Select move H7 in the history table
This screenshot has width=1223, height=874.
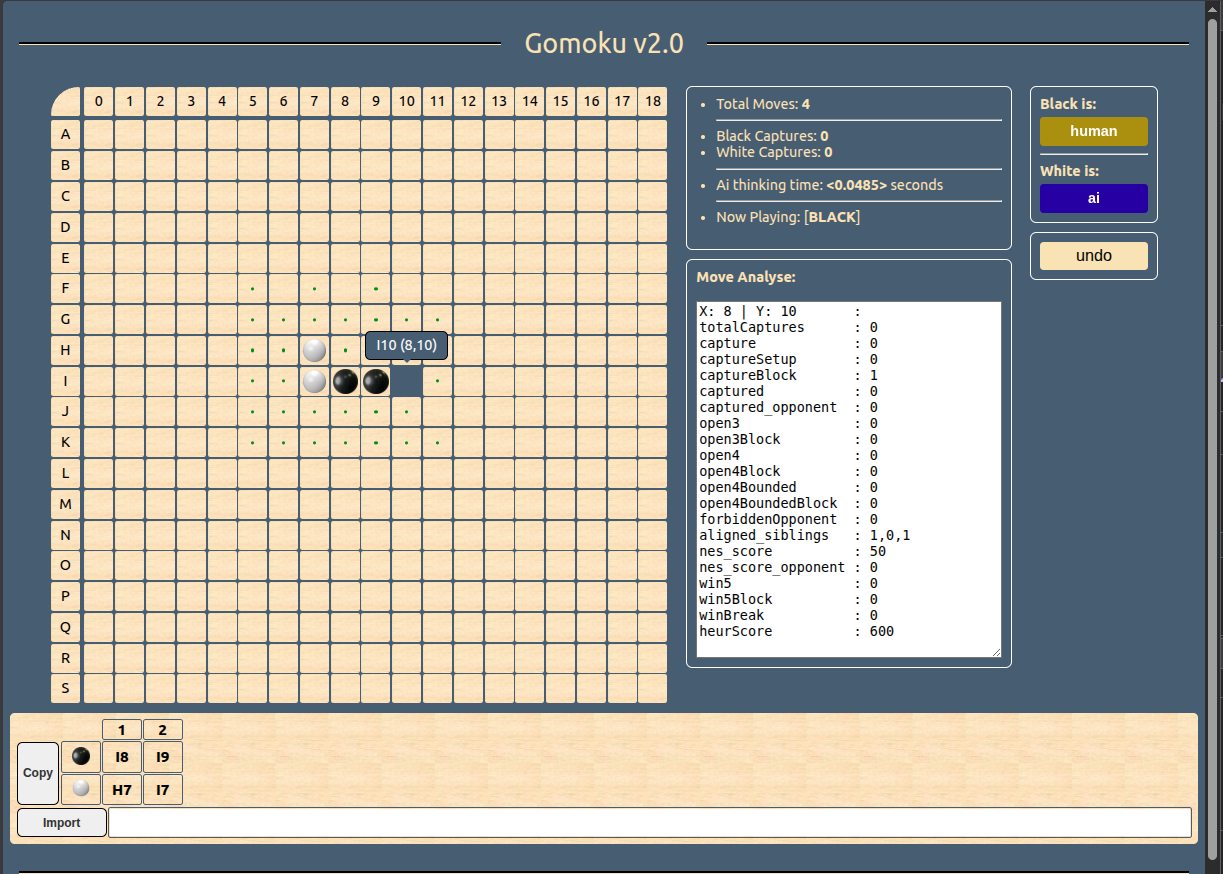click(122, 789)
